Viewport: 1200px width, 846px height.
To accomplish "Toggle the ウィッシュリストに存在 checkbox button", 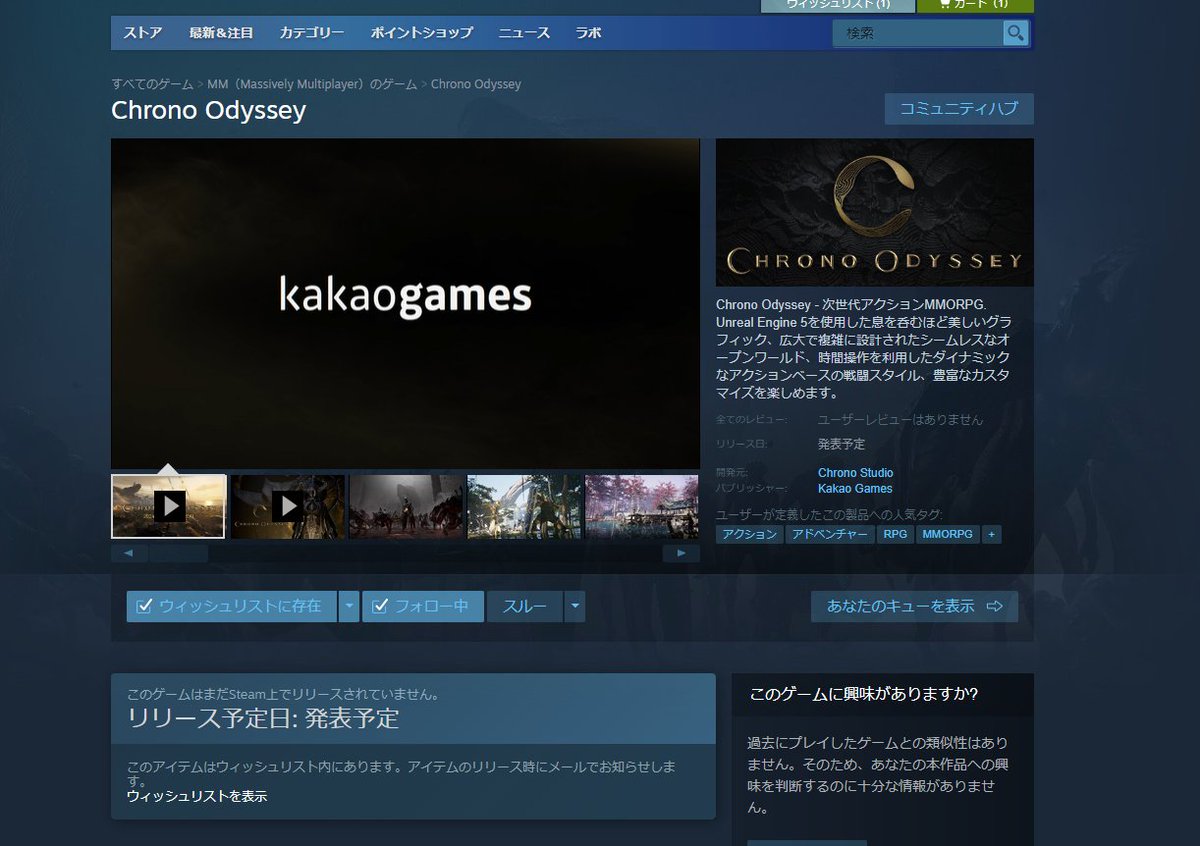I will coord(231,606).
